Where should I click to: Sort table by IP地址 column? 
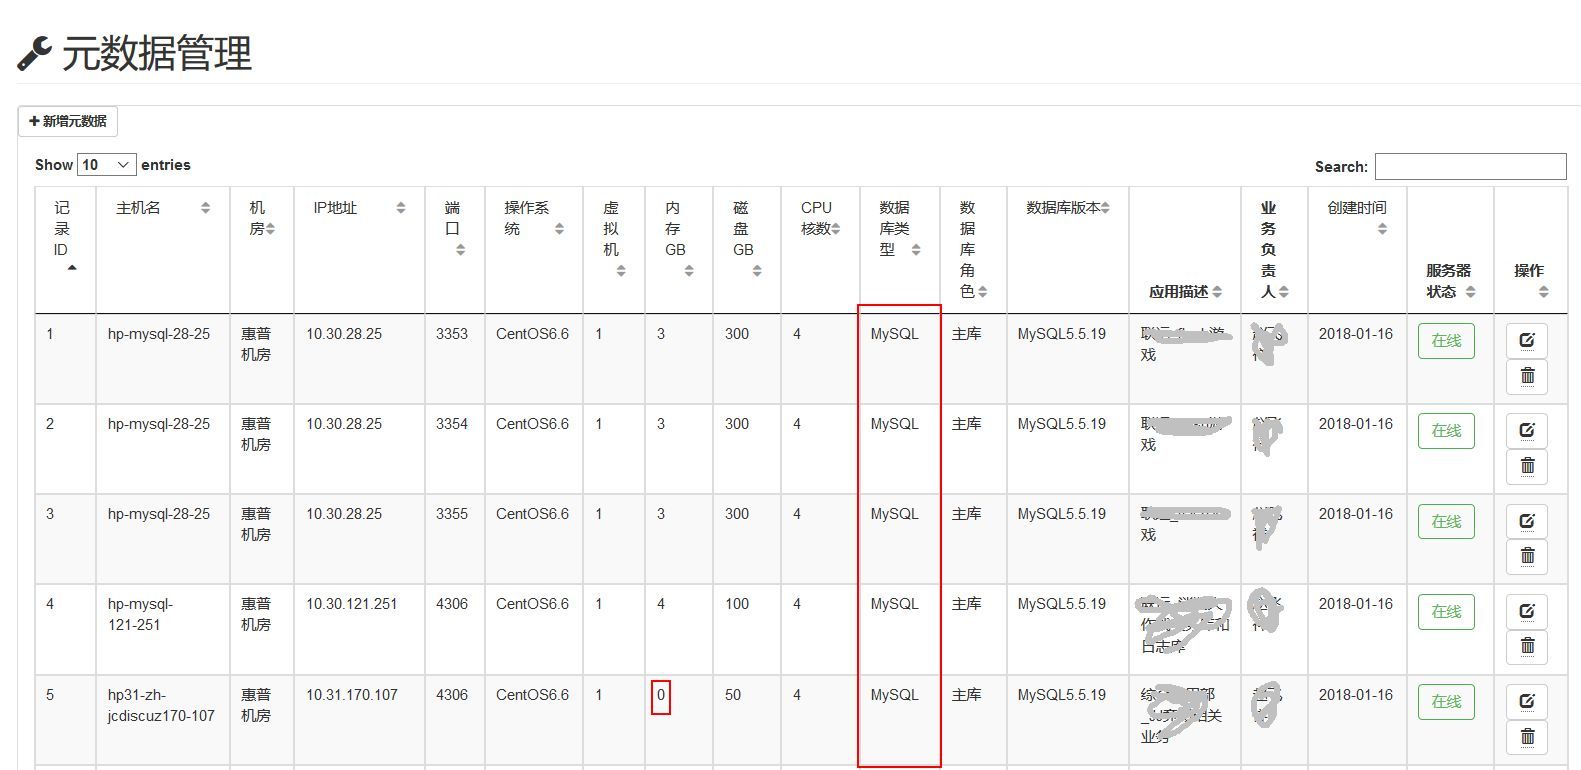point(359,249)
